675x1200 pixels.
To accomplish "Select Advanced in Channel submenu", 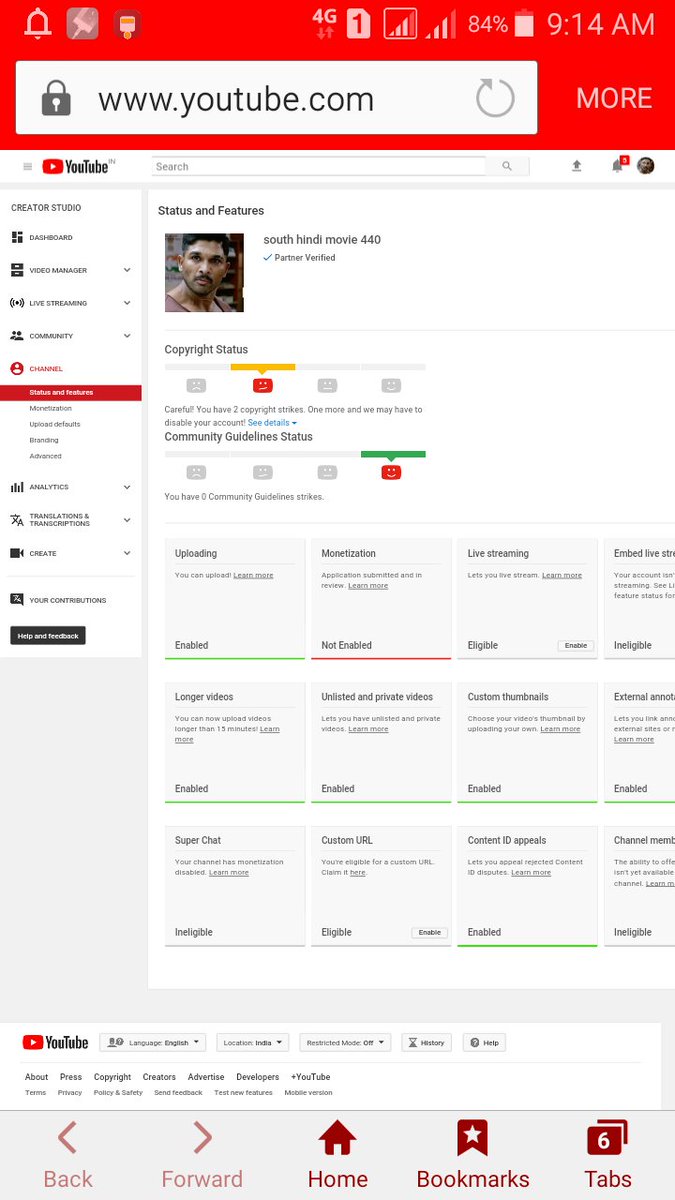I will click(45, 456).
